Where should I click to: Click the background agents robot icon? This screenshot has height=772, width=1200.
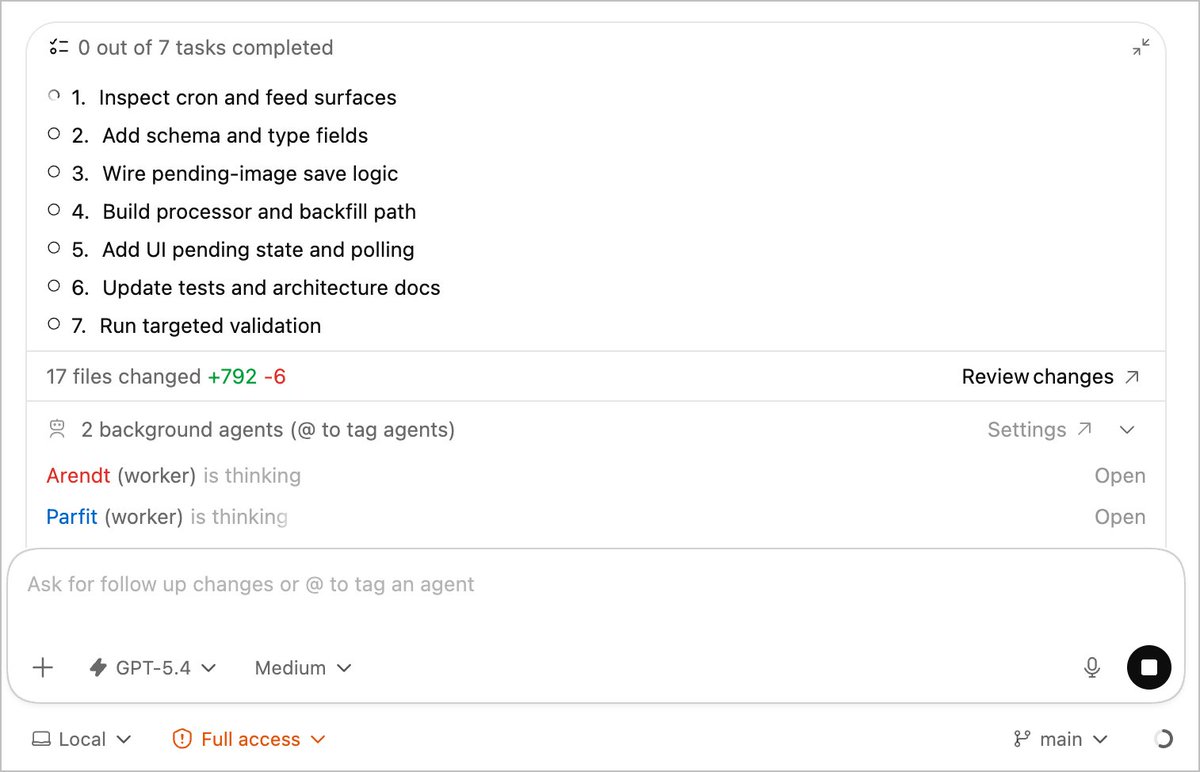click(57, 429)
